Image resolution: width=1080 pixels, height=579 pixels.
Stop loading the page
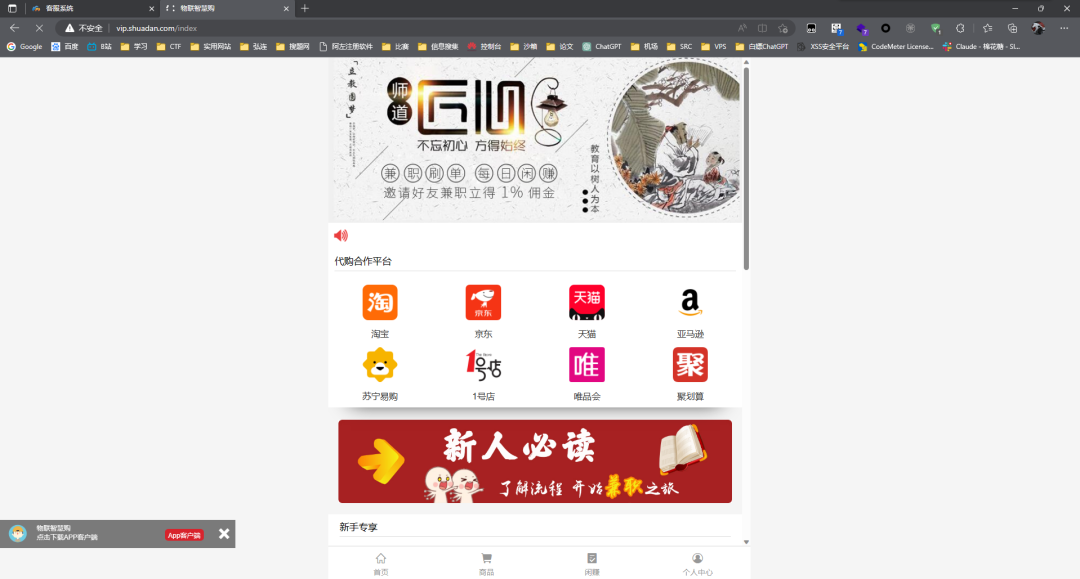[x=39, y=28]
